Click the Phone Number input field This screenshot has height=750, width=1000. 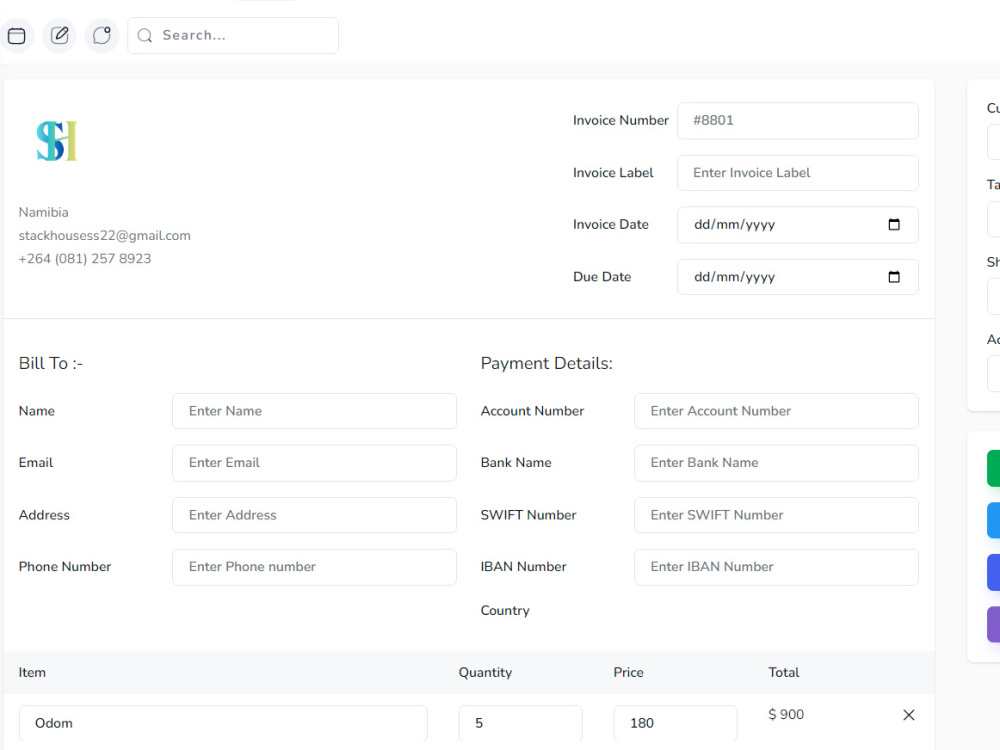pos(314,567)
